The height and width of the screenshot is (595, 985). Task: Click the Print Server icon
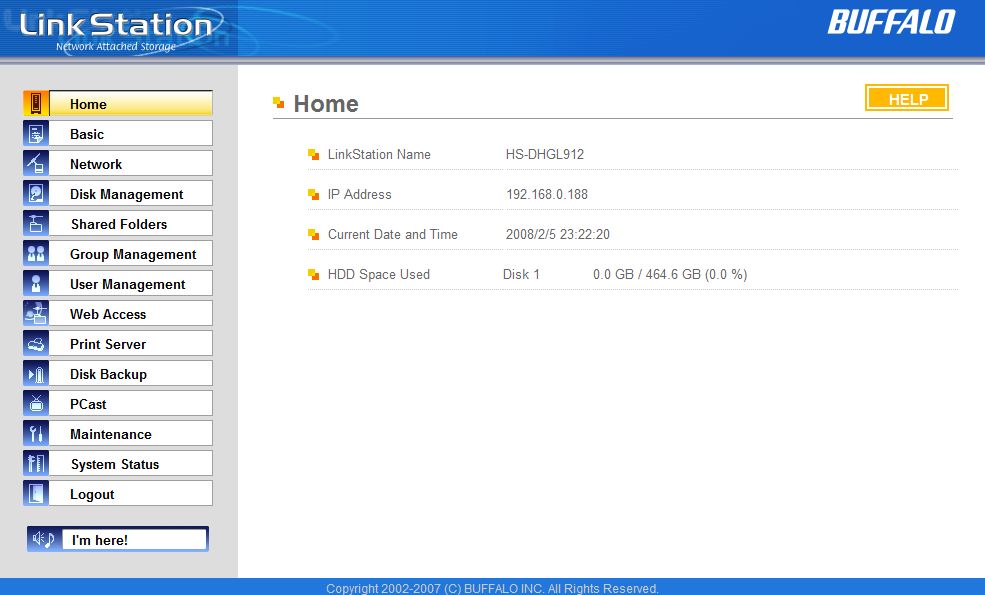36,344
